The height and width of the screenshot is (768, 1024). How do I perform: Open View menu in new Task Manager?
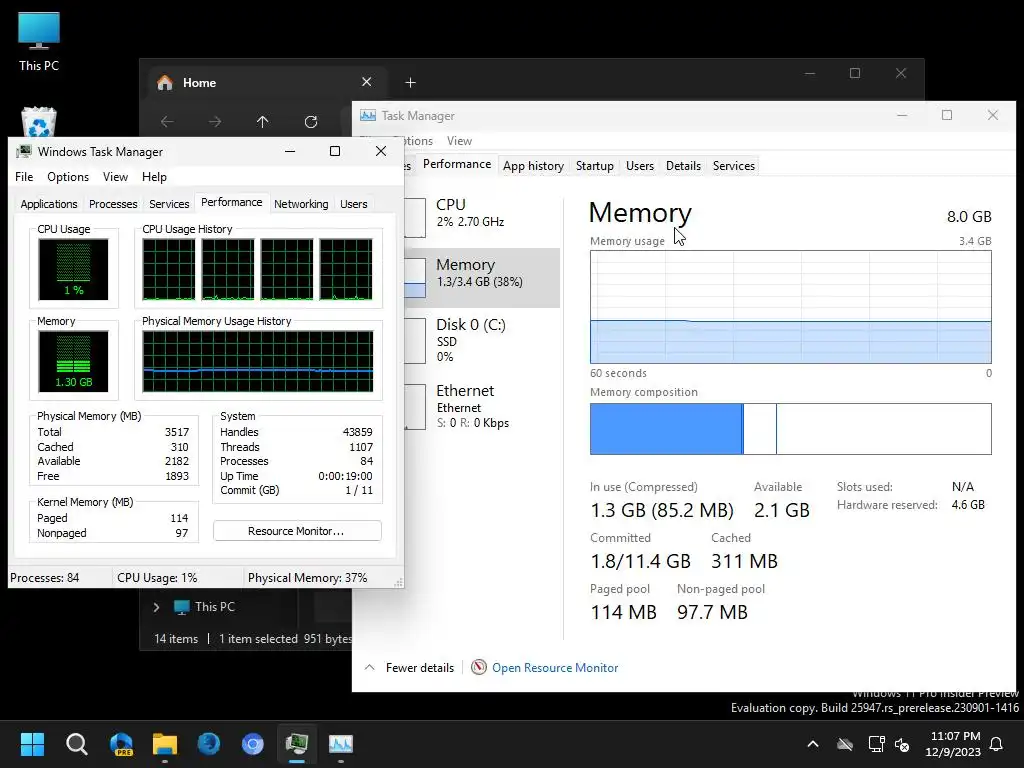pyautogui.click(x=459, y=141)
